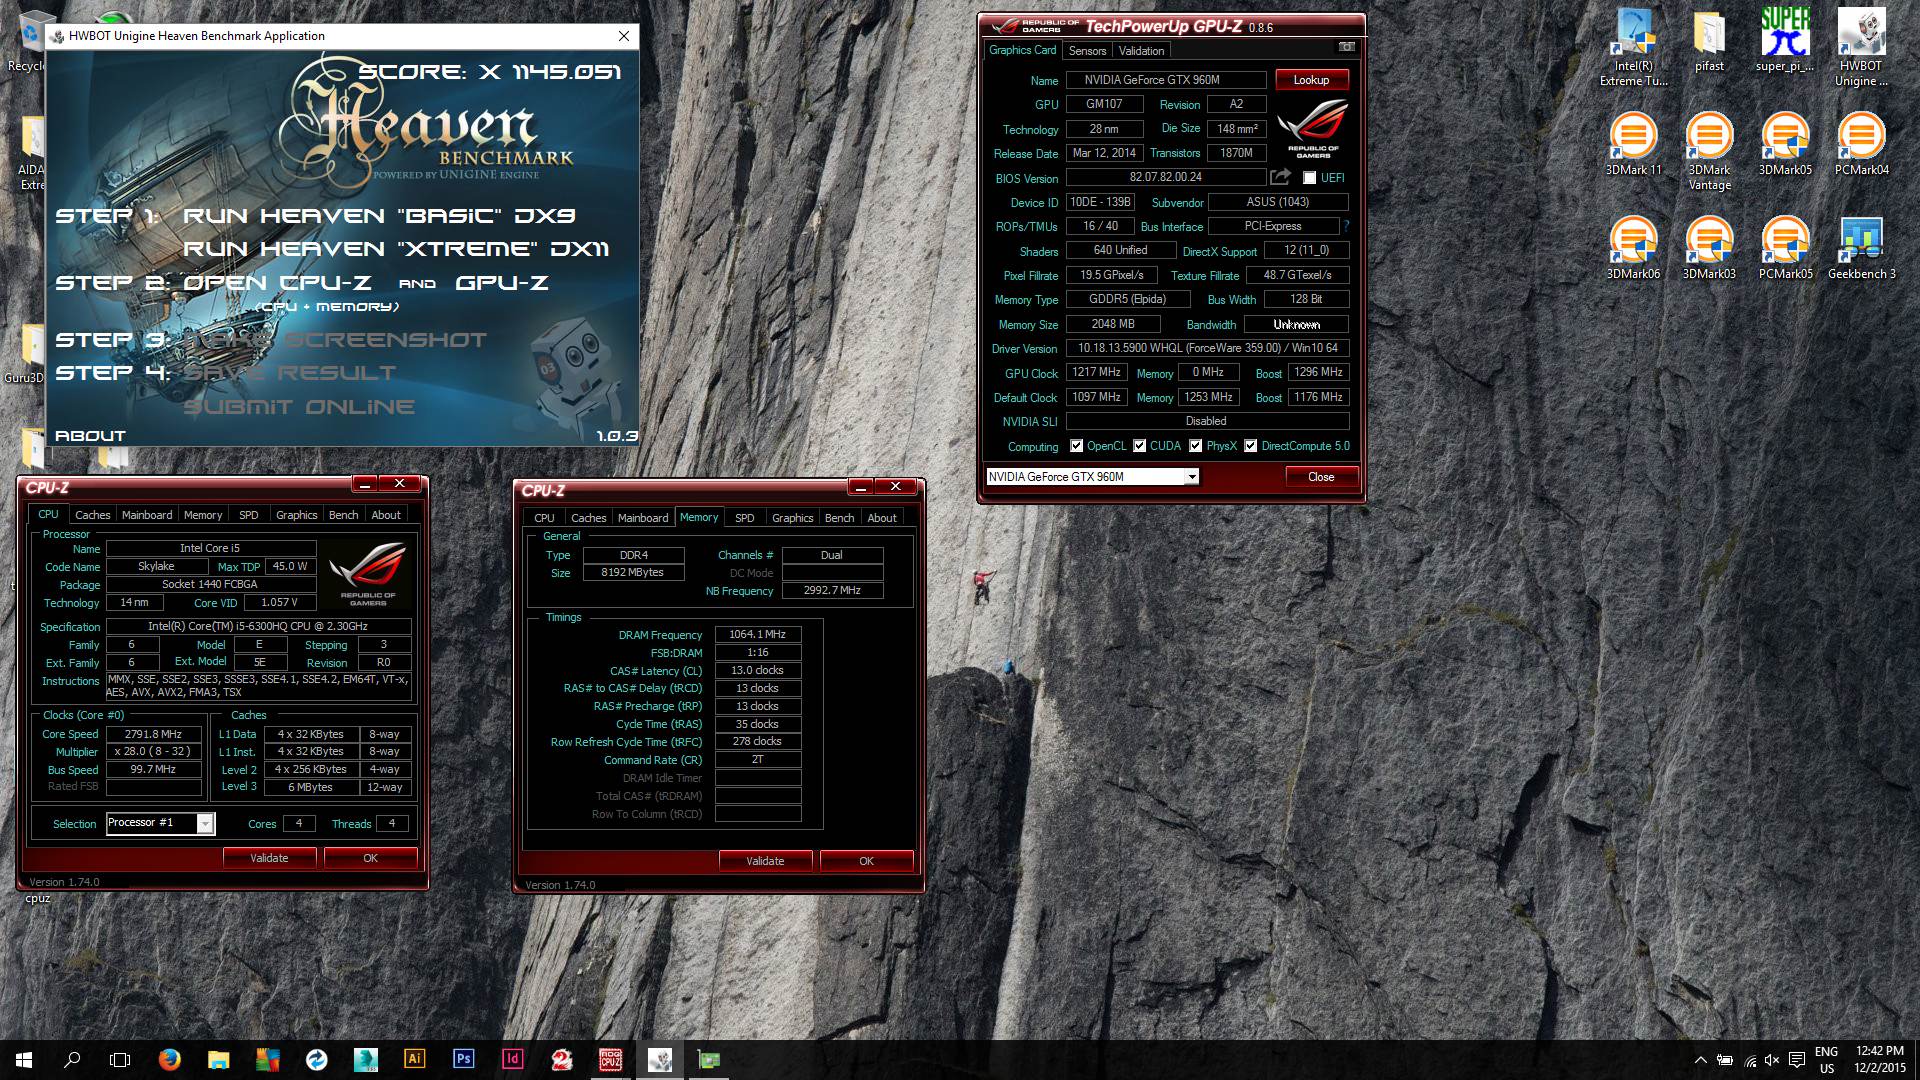Open the Processor #1 selection dropdown in CPU-Z
1920x1080 pixels.
pyautogui.click(x=205, y=823)
